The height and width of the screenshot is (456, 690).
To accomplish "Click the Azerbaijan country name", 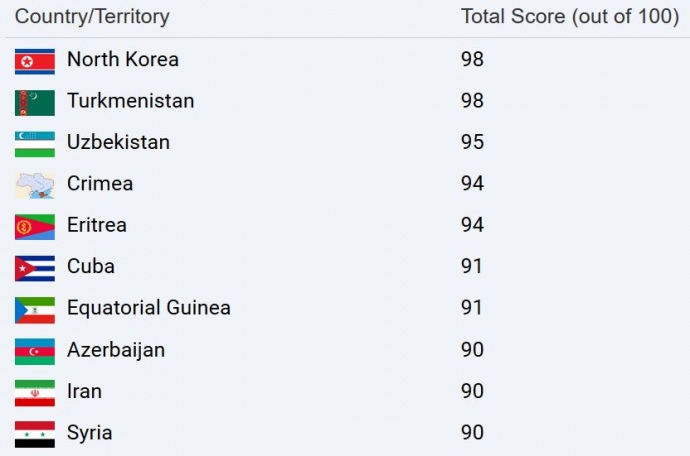I will click(x=116, y=350).
